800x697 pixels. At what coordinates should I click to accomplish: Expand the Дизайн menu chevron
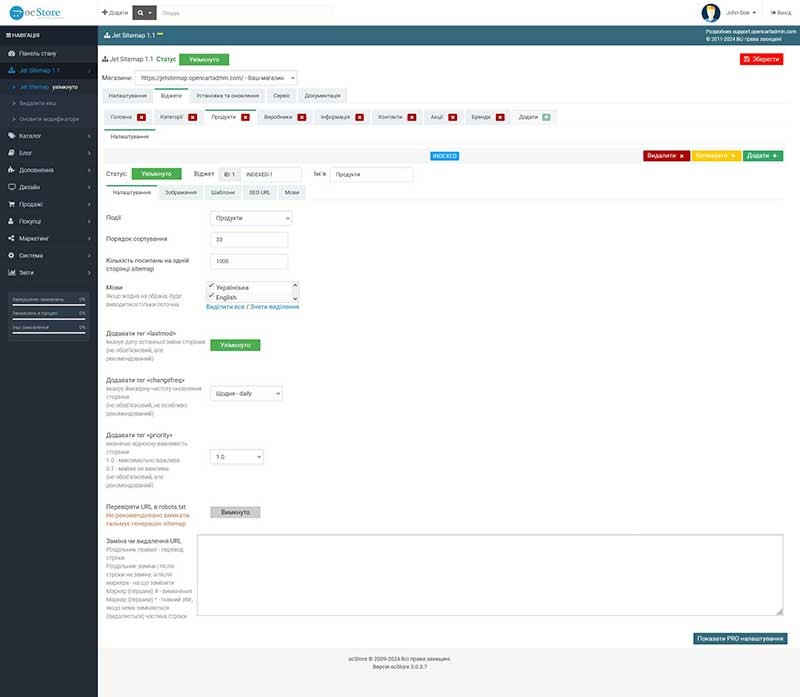pyautogui.click(x=89, y=187)
